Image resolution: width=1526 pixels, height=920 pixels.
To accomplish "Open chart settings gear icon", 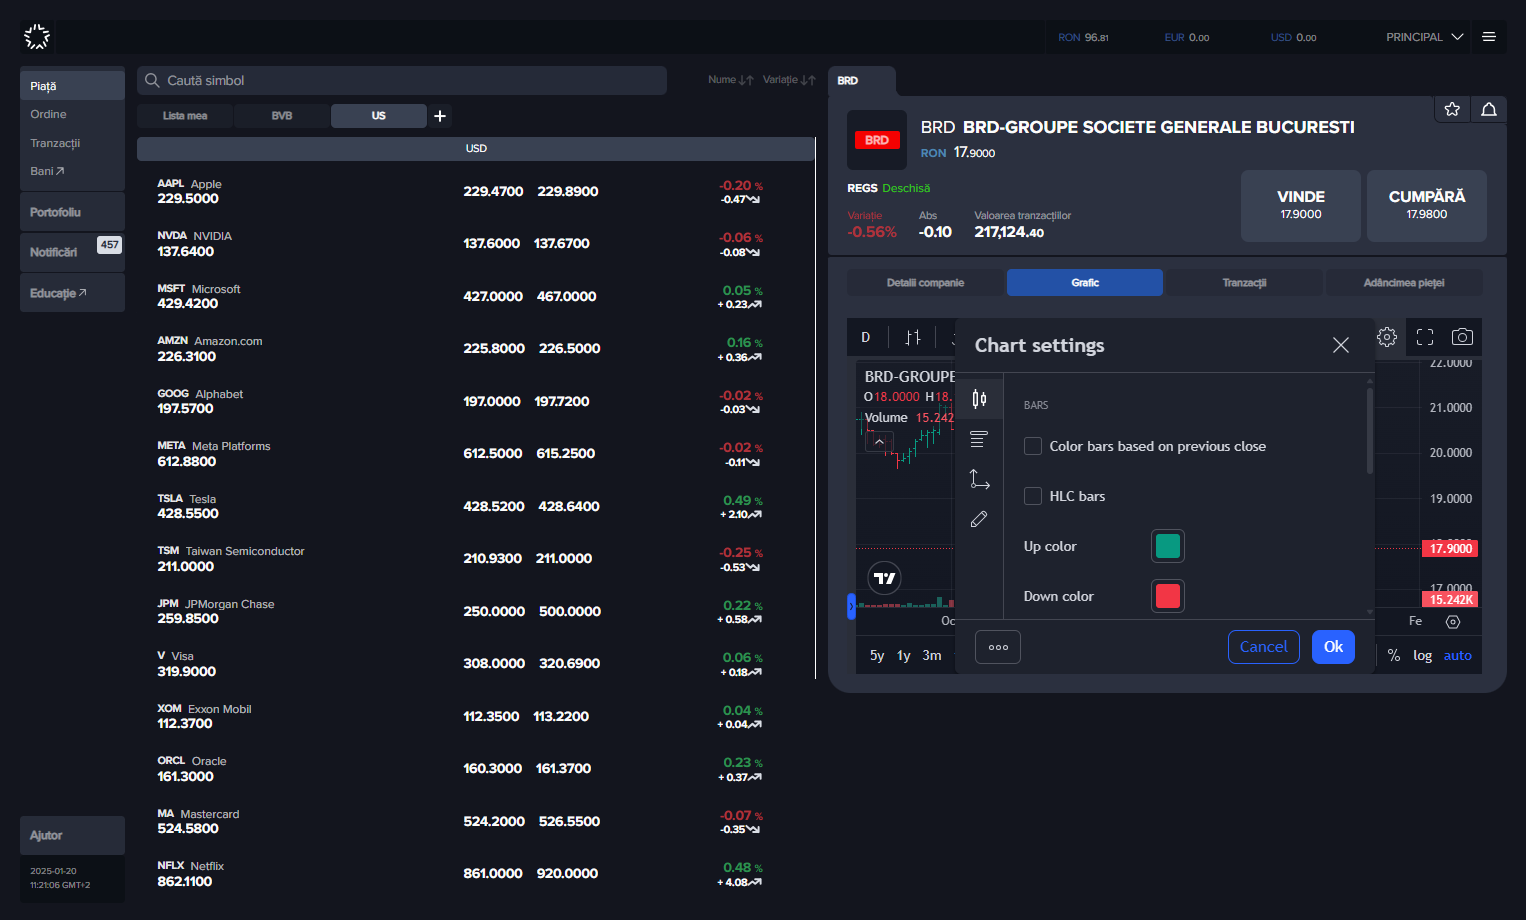I will (1387, 337).
